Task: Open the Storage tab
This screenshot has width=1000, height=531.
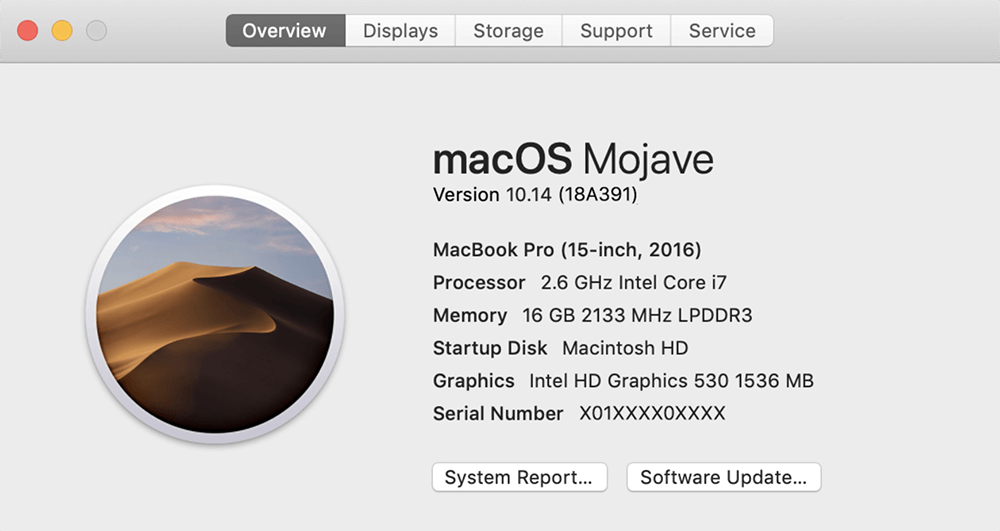Action: [x=508, y=31]
